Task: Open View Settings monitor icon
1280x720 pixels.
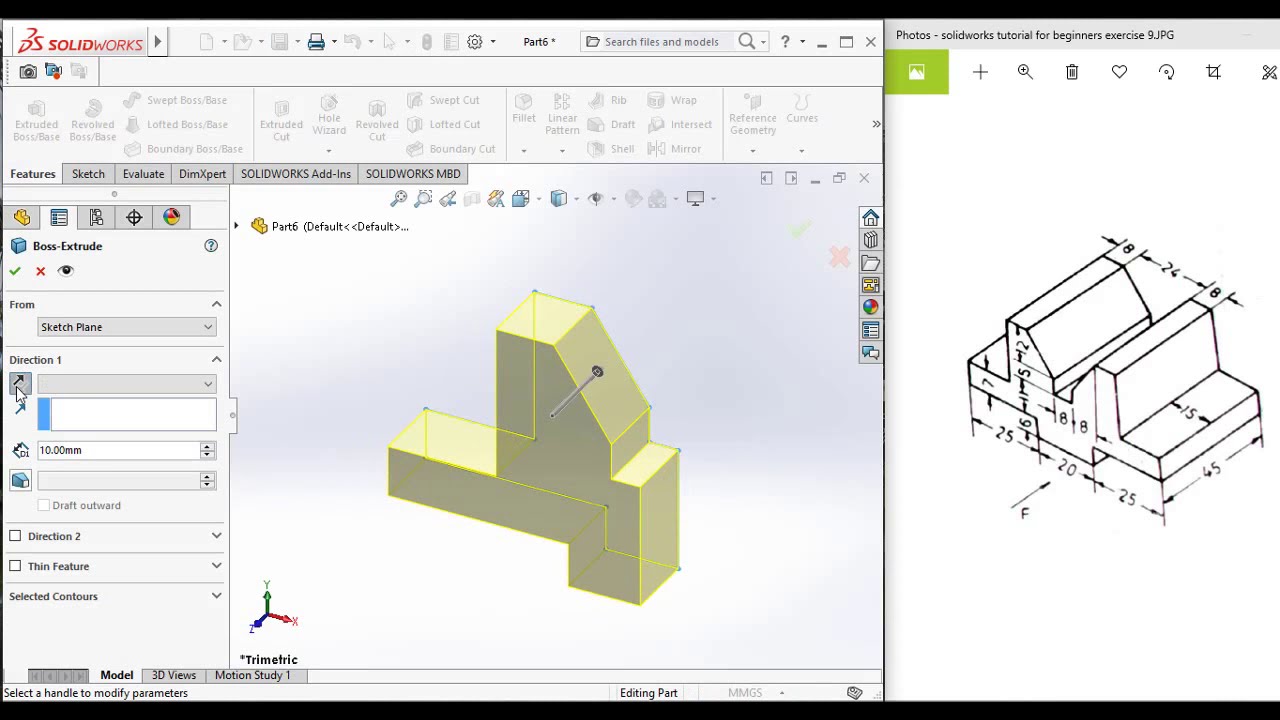Action: click(x=695, y=199)
